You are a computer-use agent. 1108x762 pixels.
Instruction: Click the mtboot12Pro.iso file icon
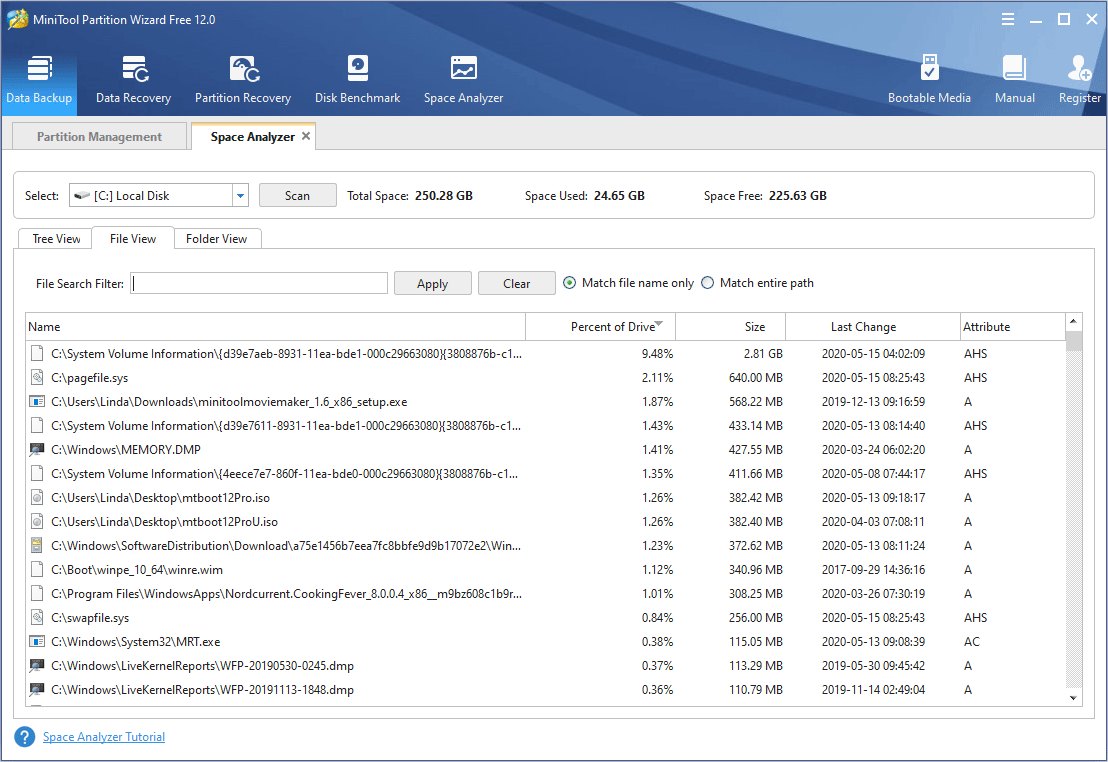coord(37,498)
